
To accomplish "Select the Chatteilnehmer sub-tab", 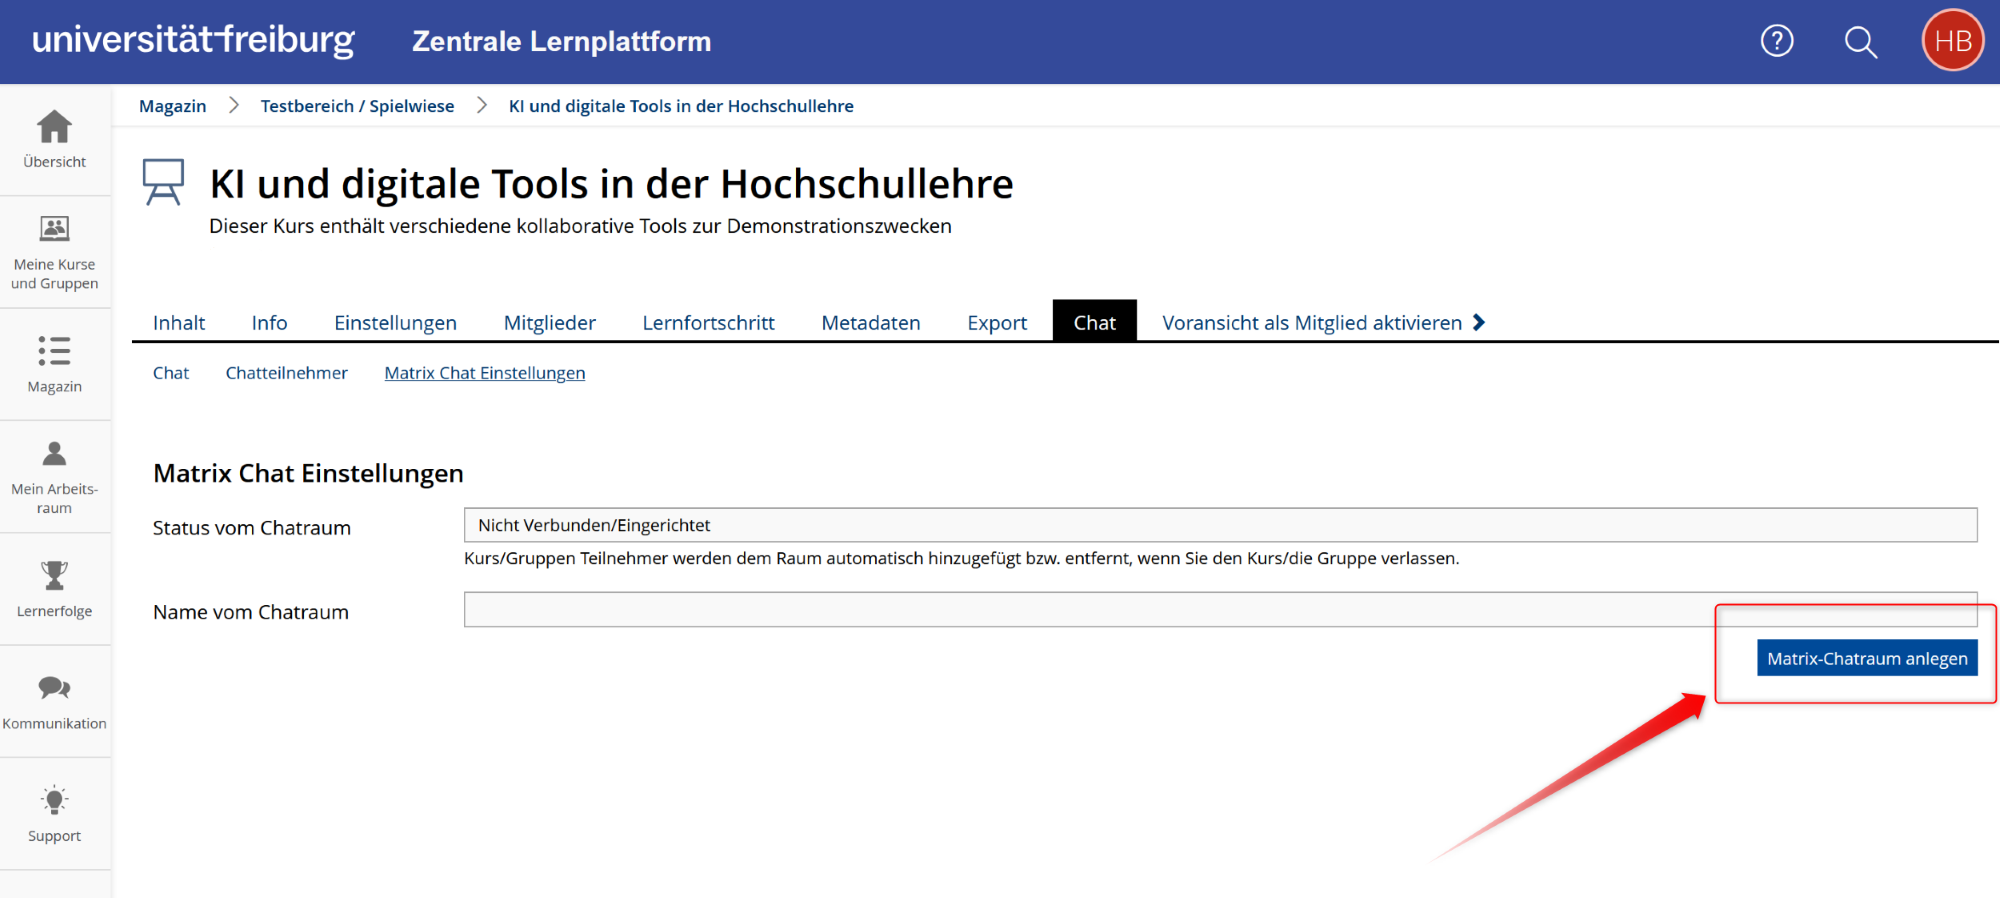I will [x=286, y=373].
